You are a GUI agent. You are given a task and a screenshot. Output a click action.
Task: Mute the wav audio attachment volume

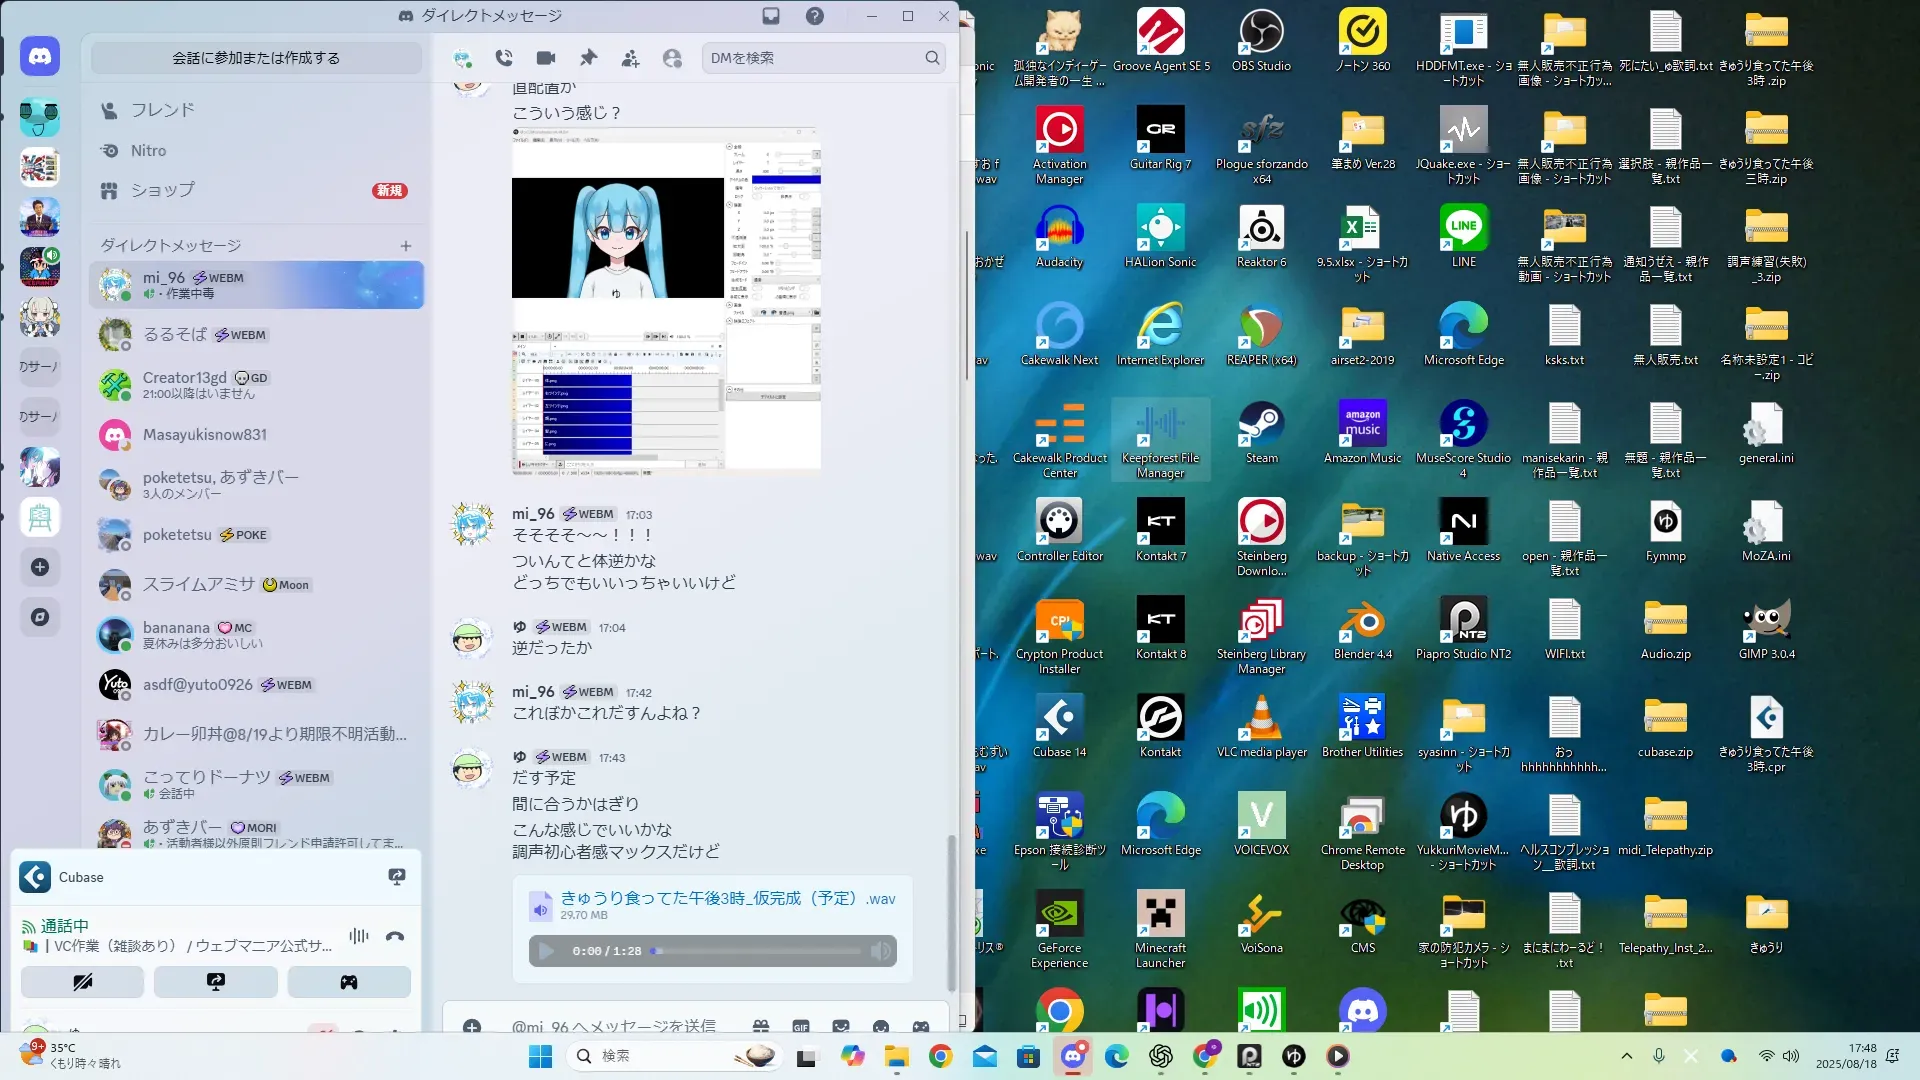tap(880, 951)
